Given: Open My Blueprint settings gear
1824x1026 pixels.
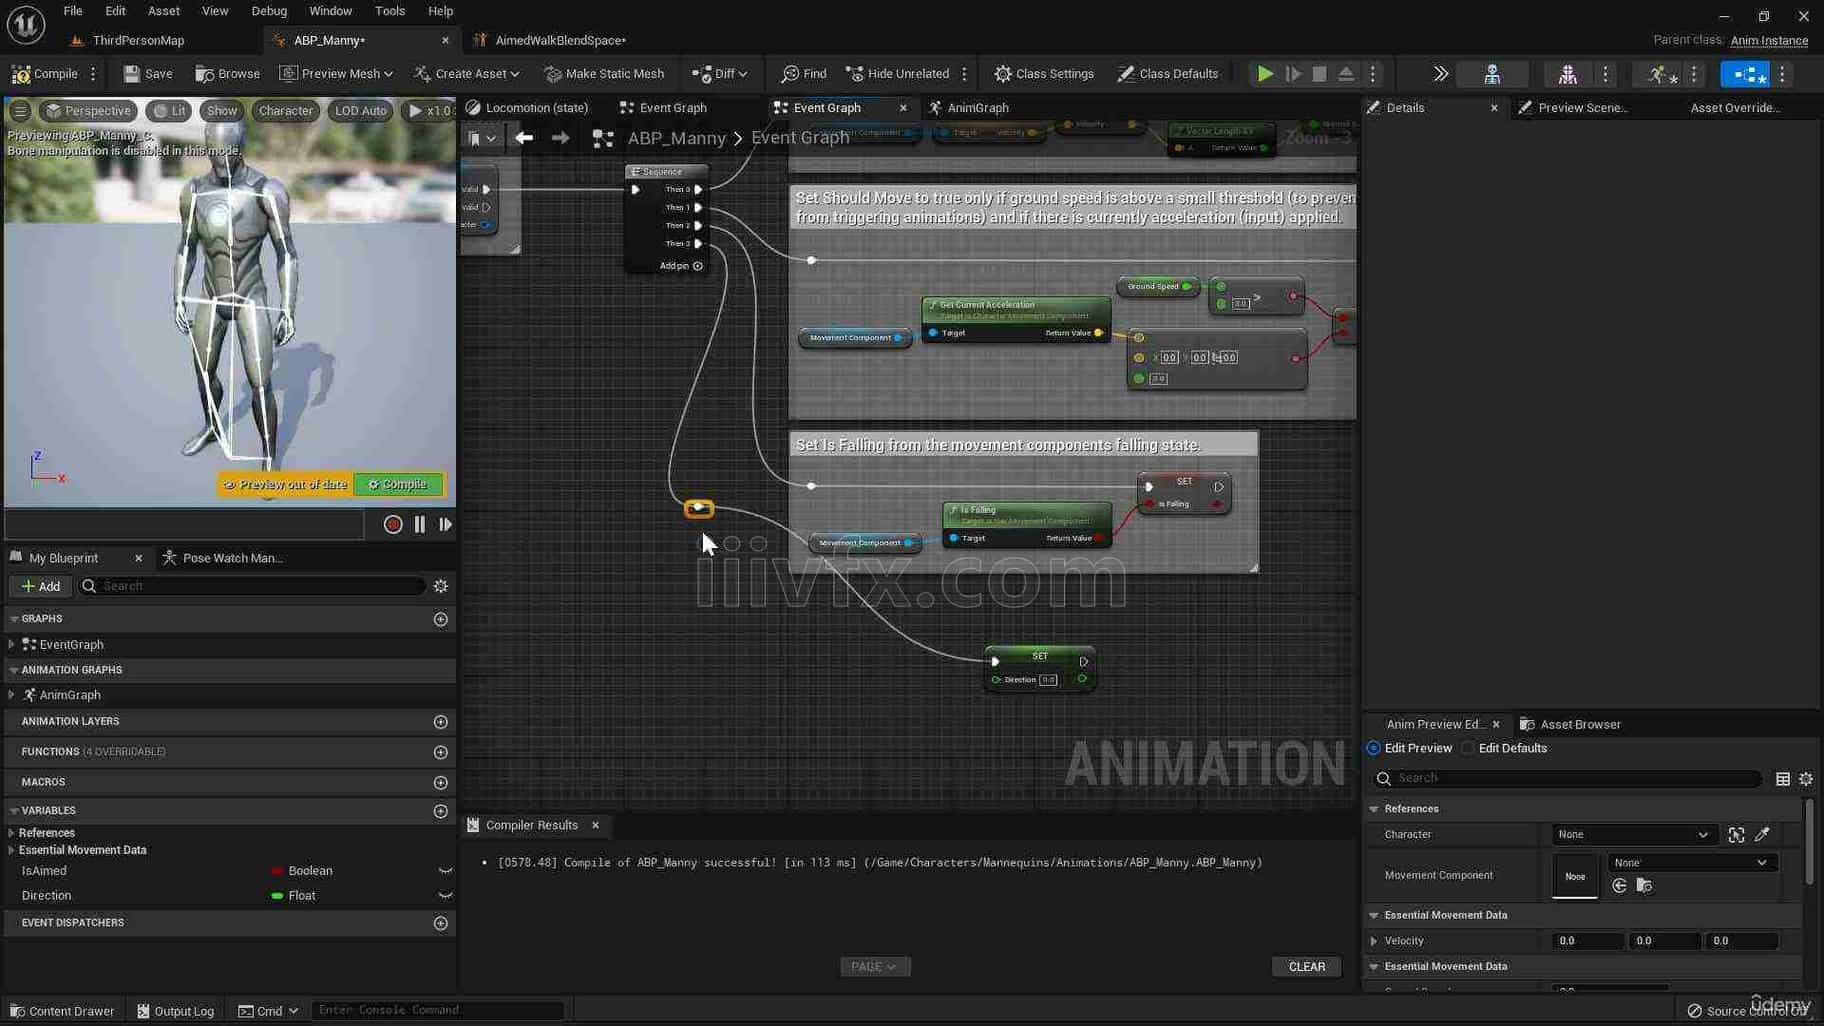Looking at the screenshot, I should click(441, 586).
